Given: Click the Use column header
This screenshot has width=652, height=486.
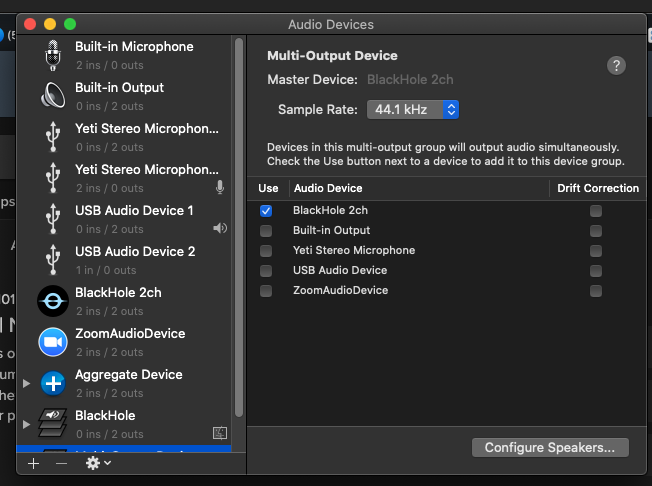Looking at the screenshot, I should [x=268, y=188].
